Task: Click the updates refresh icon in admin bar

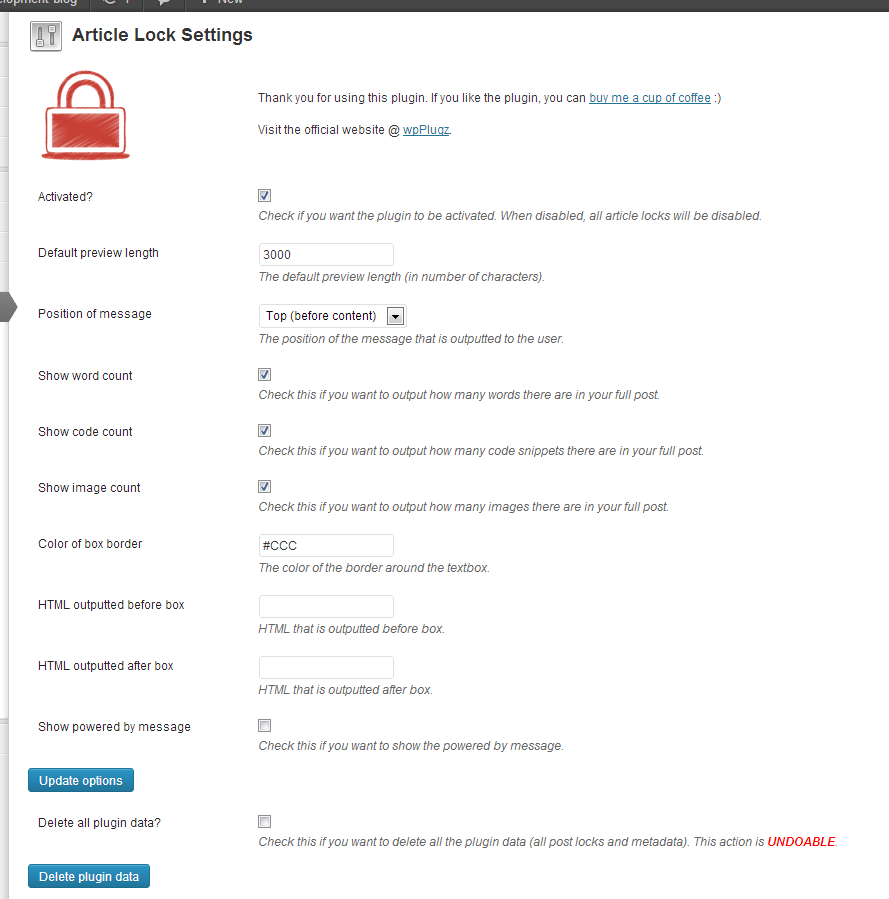Action: [x=108, y=4]
